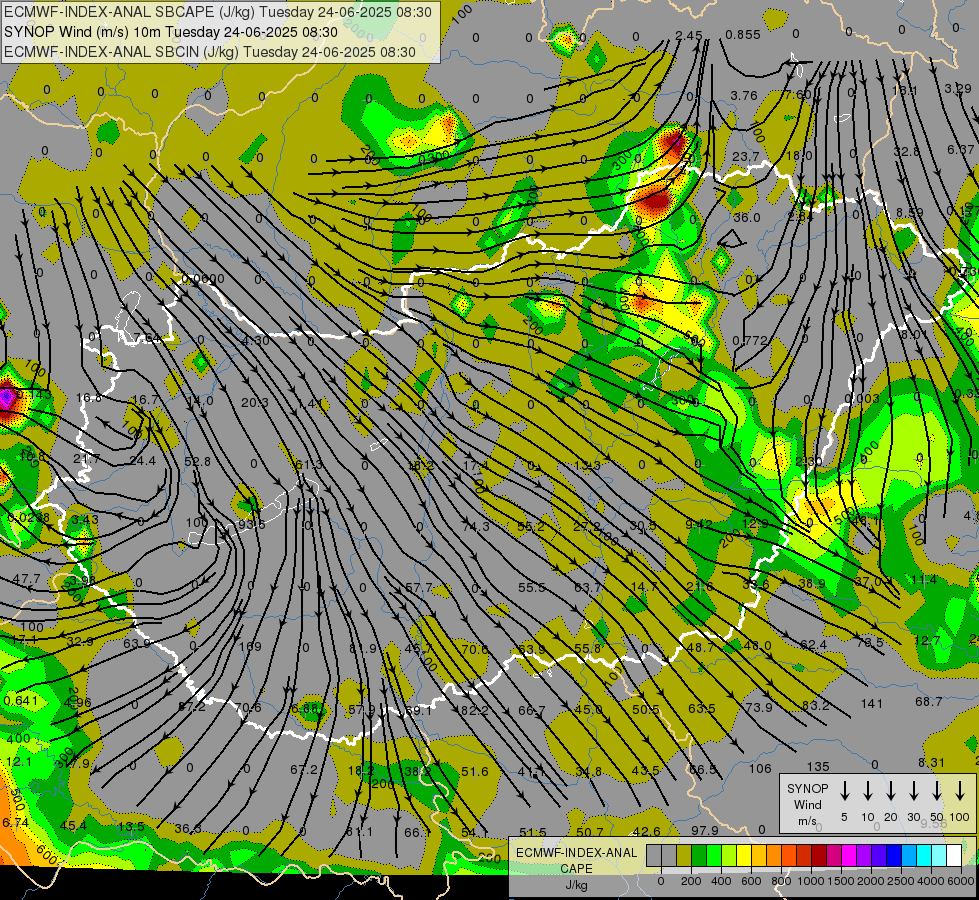Click the map value '3.43'
Viewport: 979px width, 900px height.
pyautogui.click(x=84, y=519)
